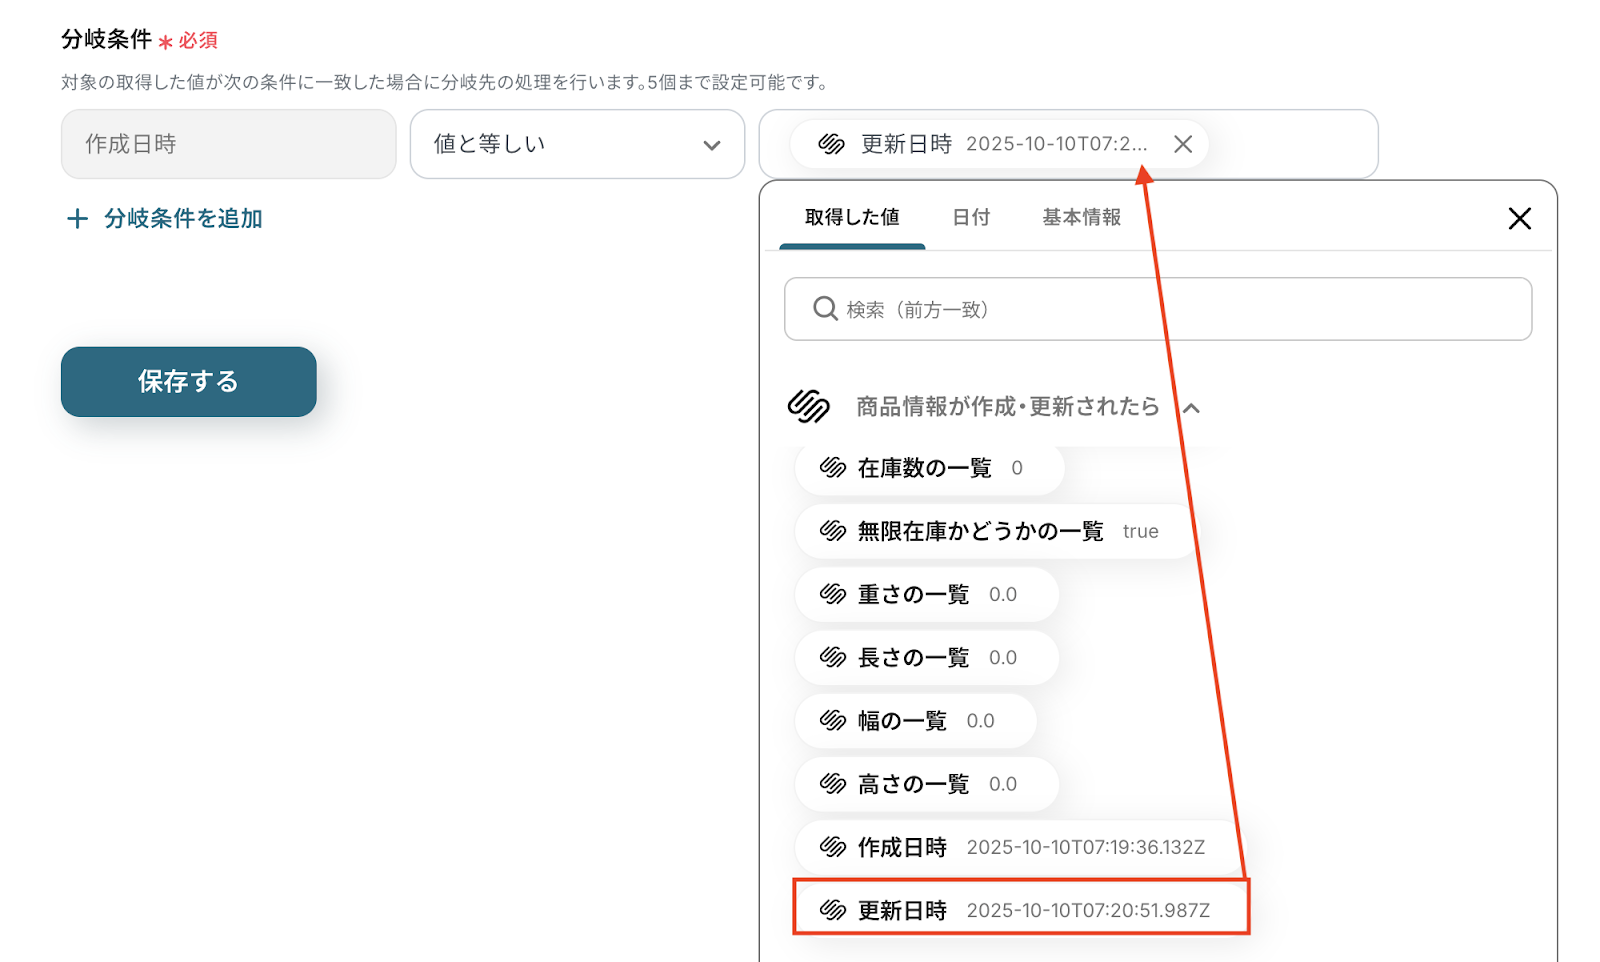Remove the 更新日時 chip from the value field
This screenshot has height=962, width=1600.
click(1183, 144)
